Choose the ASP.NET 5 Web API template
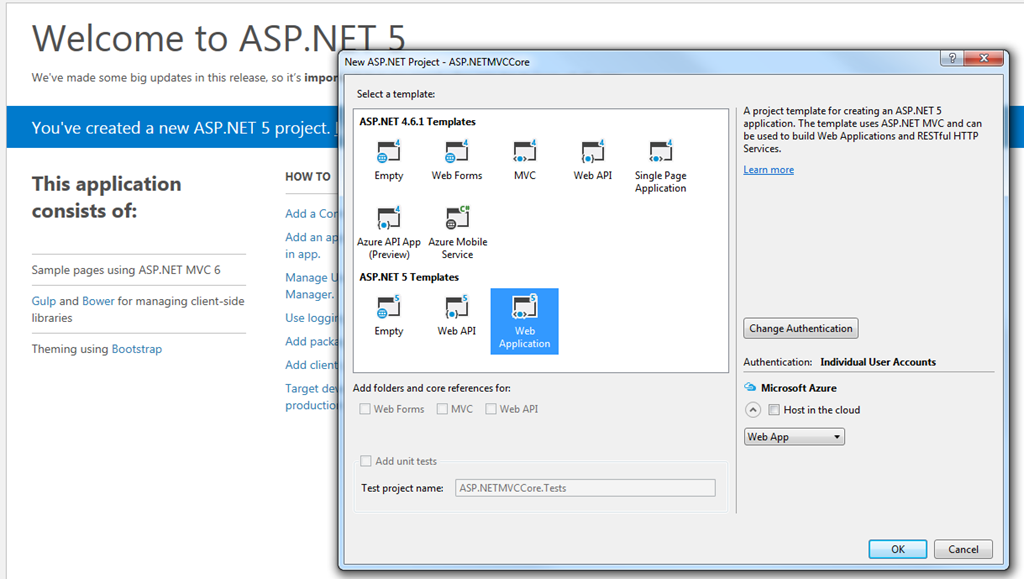The image size is (1024, 579). [x=456, y=316]
